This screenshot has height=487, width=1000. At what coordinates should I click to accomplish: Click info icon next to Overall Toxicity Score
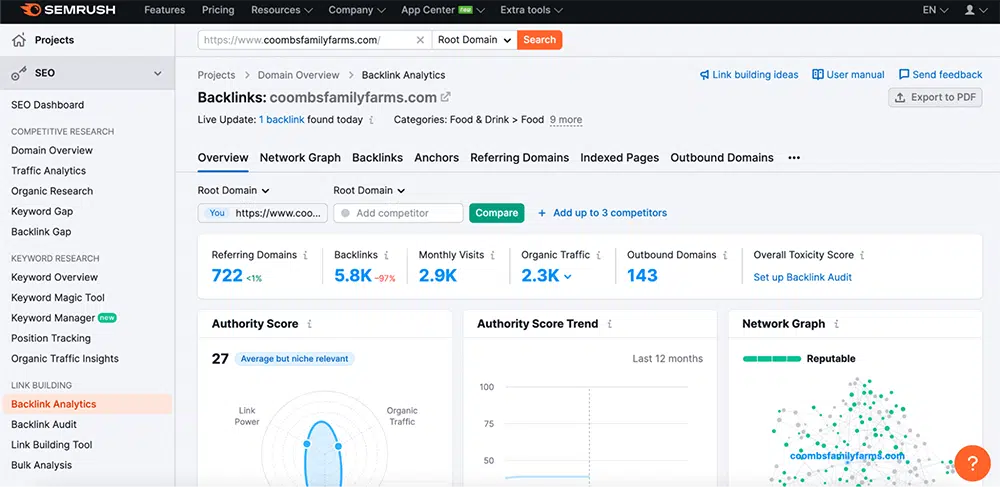(x=862, y=255)
